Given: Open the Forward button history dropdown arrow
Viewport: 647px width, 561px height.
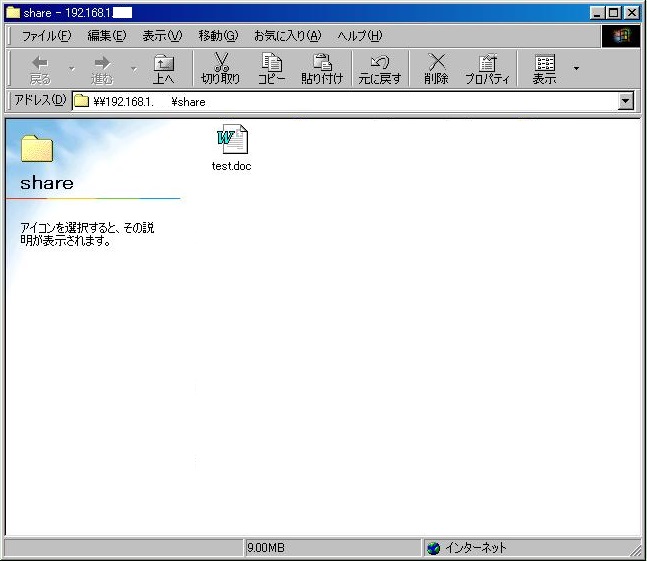Looking at the screenshot, I should coord(133,69).
